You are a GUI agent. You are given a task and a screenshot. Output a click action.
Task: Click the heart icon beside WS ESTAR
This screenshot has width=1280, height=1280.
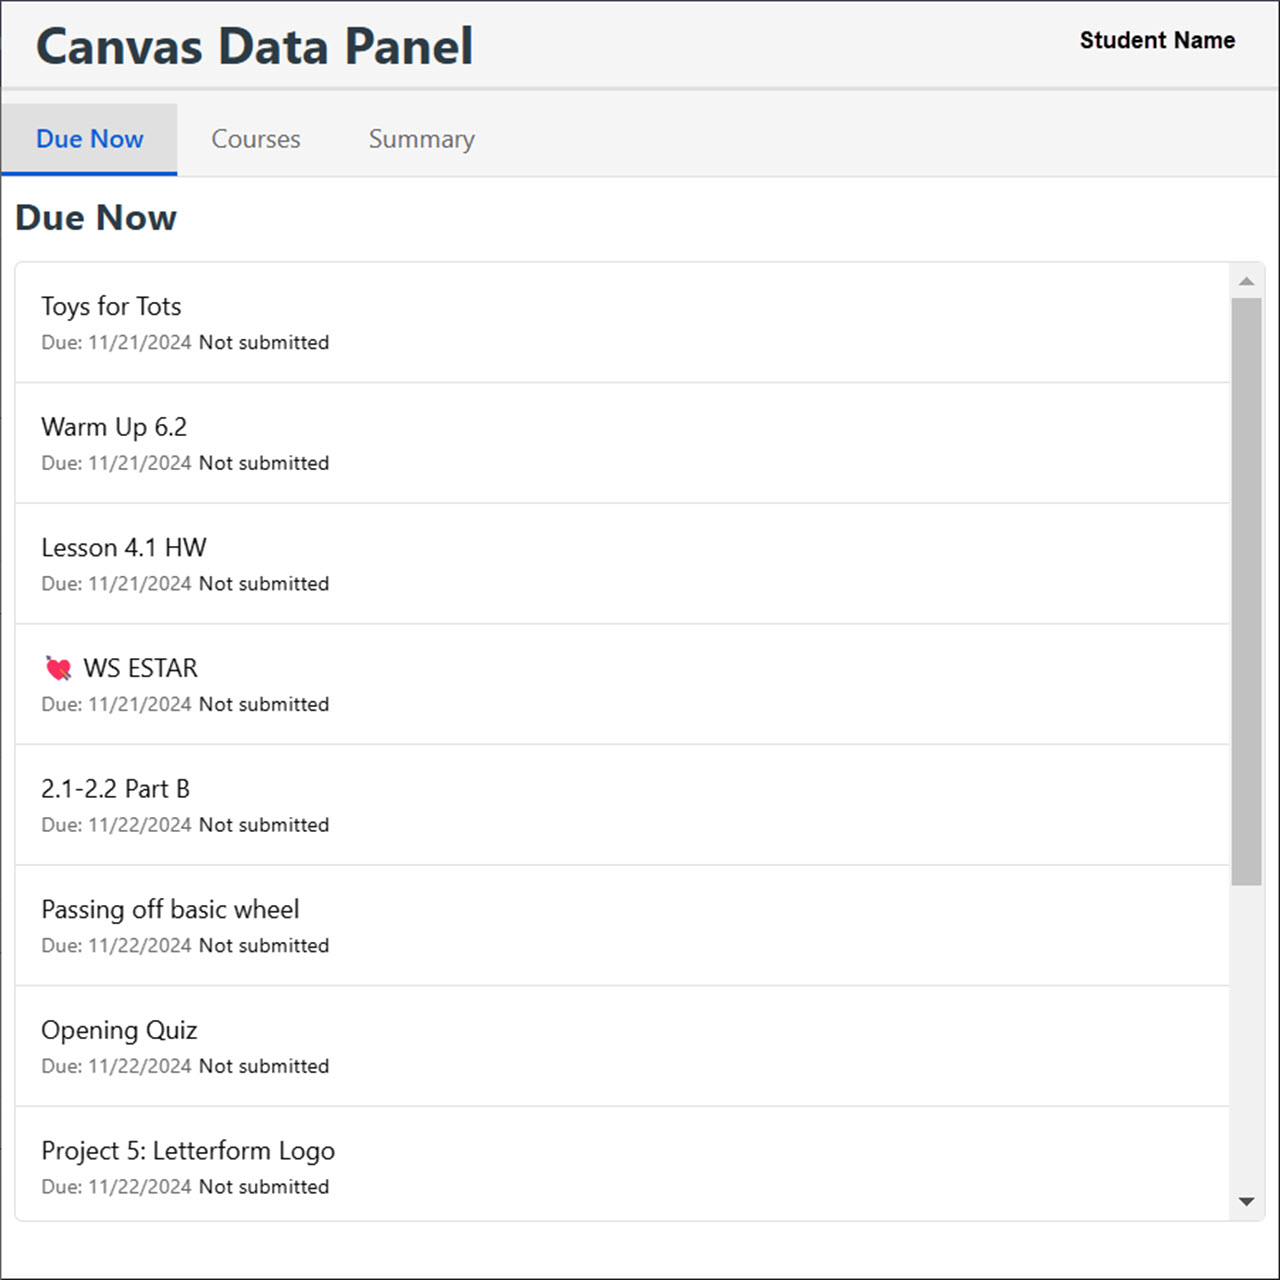59,668
